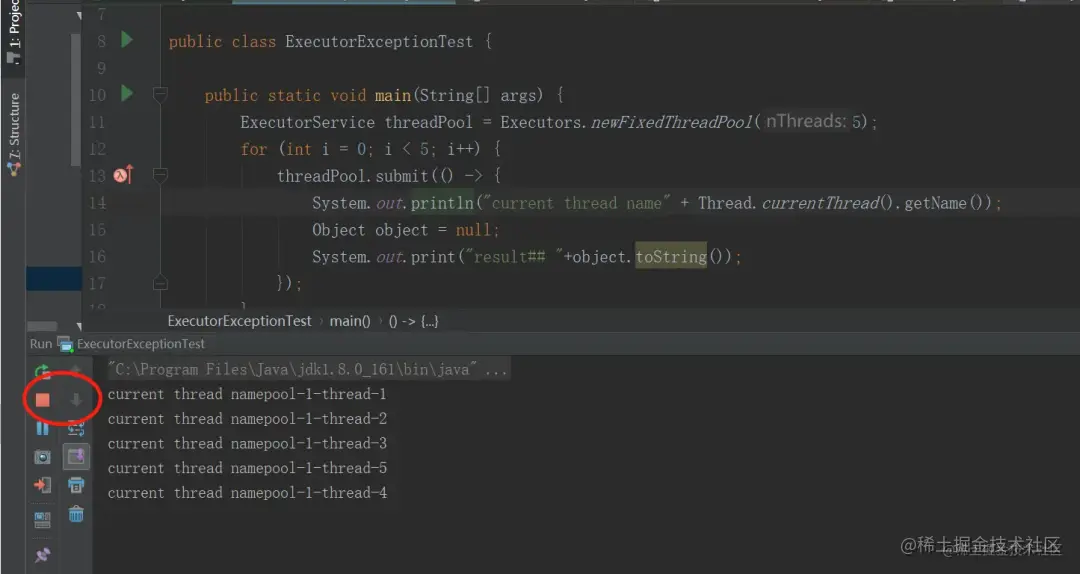This screenshot has width=1080, height=574.
Task: Click the output line namepool-1-thread-4
Action: pyautogui.click(x=247, y=493)
